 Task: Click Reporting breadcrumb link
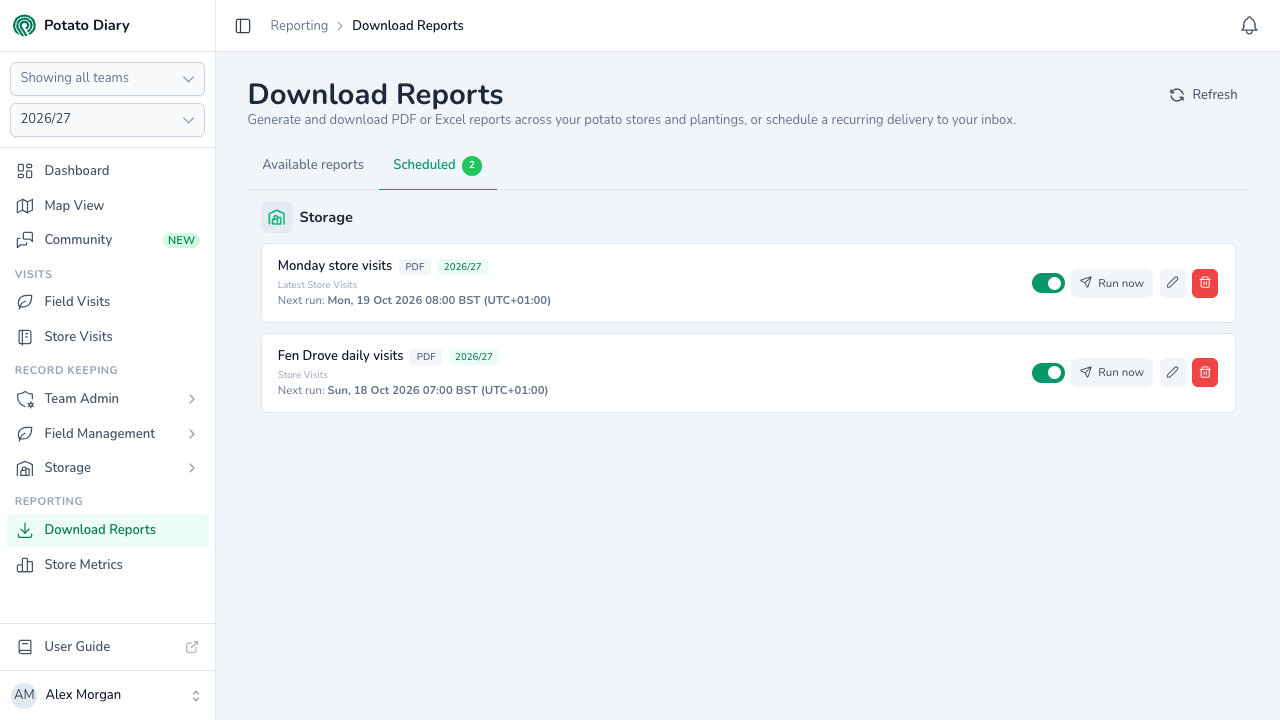(x=299, y=26)
